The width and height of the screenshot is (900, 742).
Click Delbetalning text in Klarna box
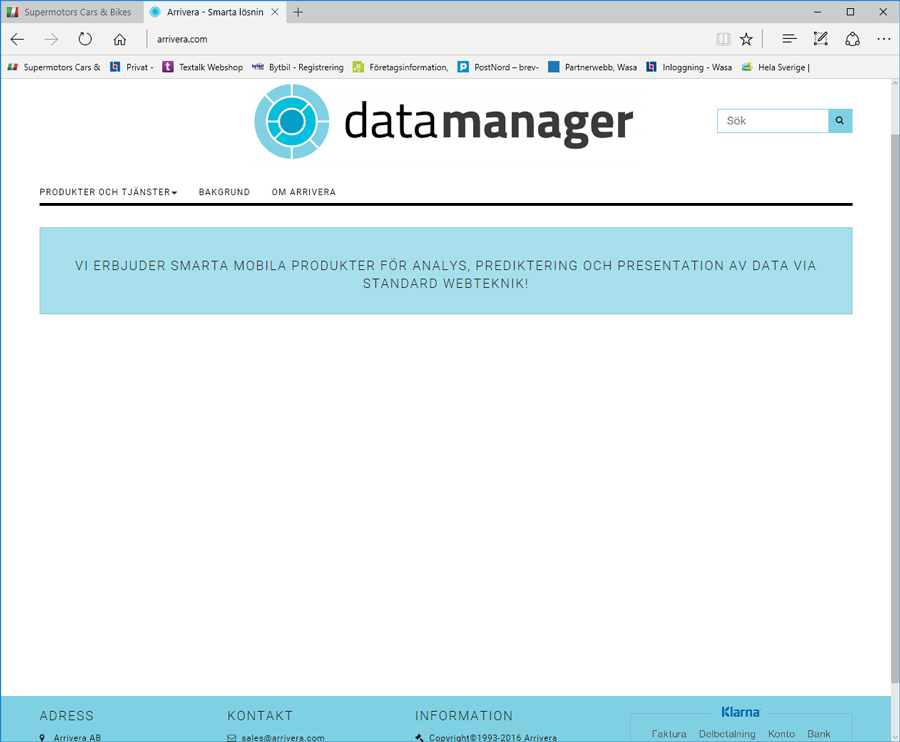pyautogui.click(x=727, y=733)
